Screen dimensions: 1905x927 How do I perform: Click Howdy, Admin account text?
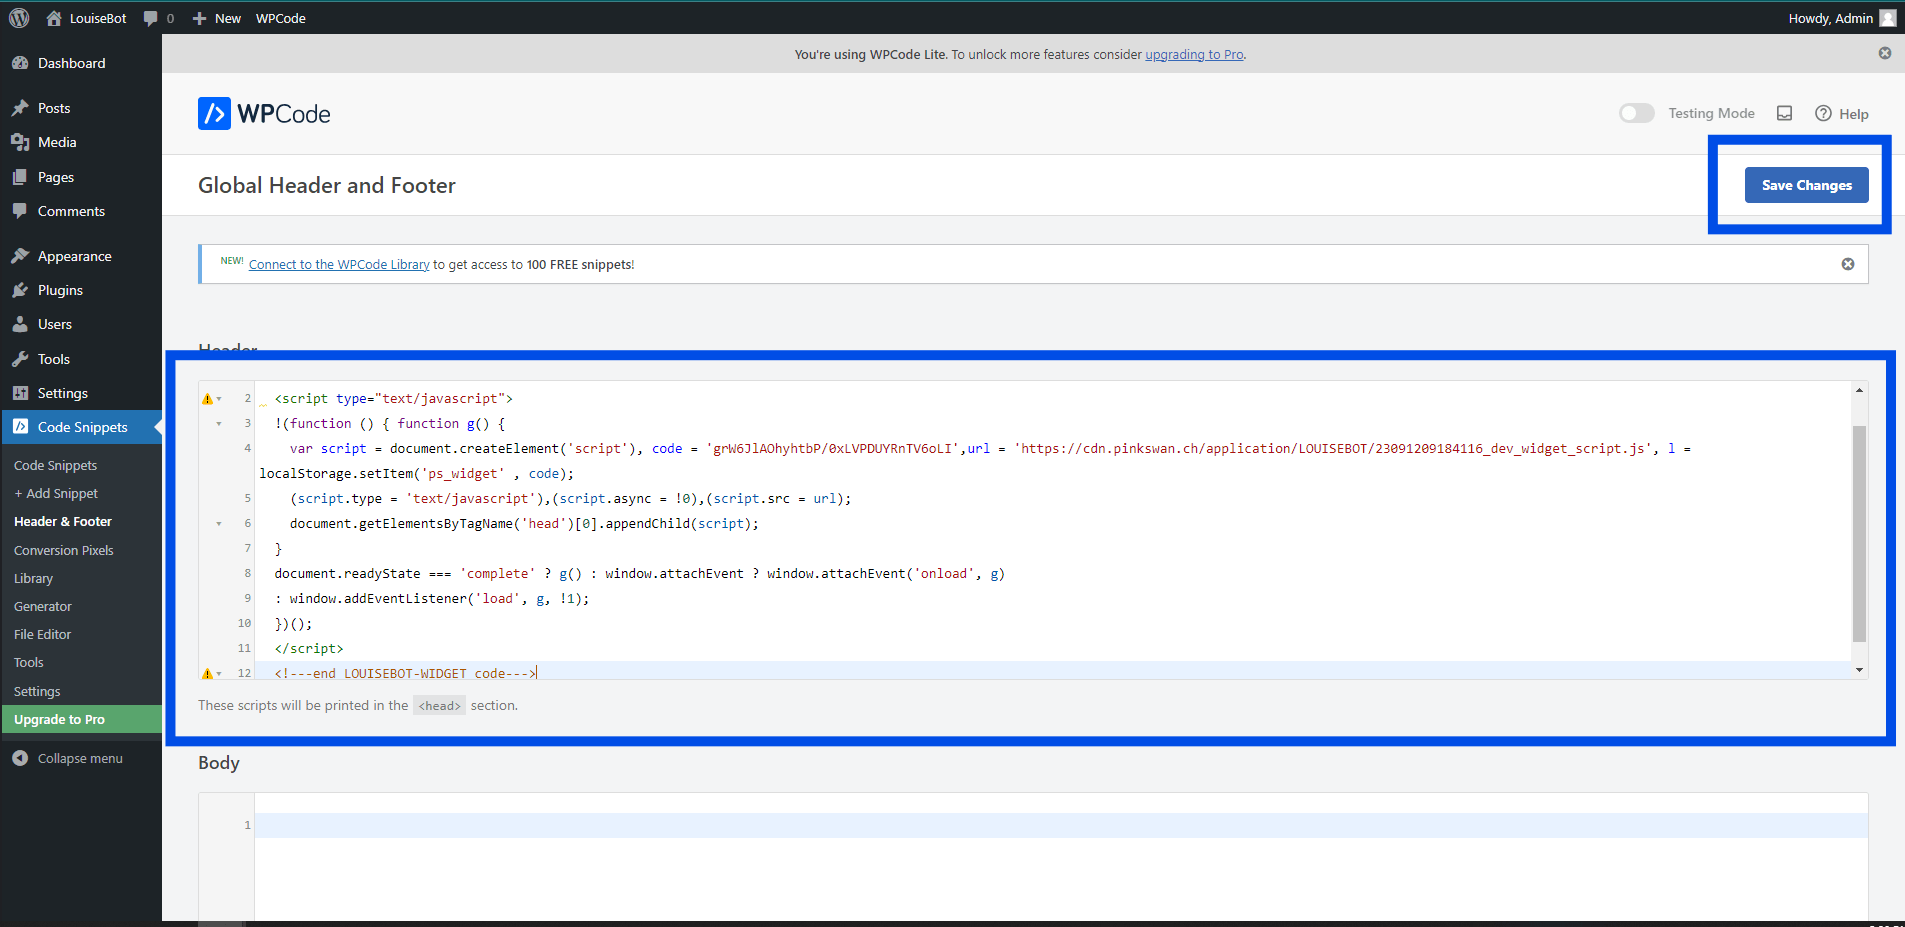coord(1830,18)
